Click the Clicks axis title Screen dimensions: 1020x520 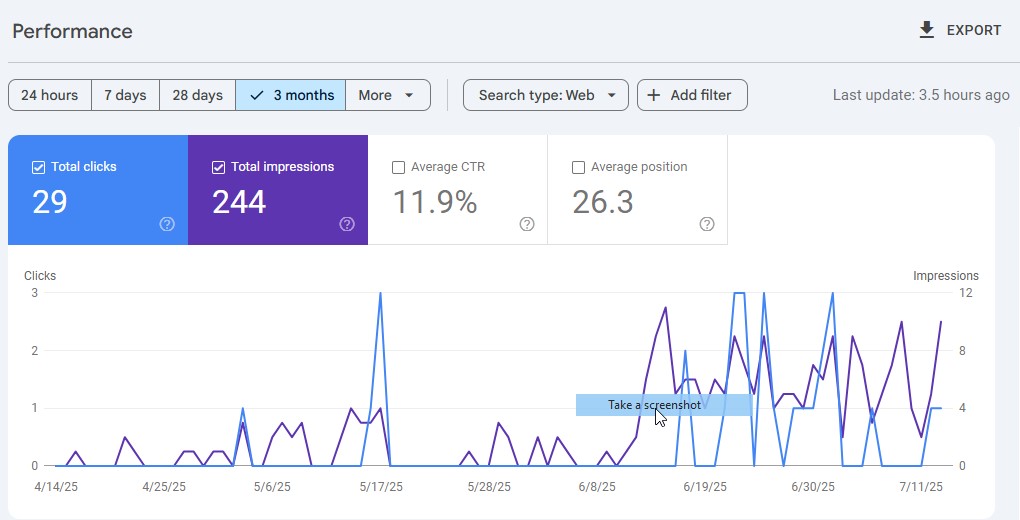40,276
